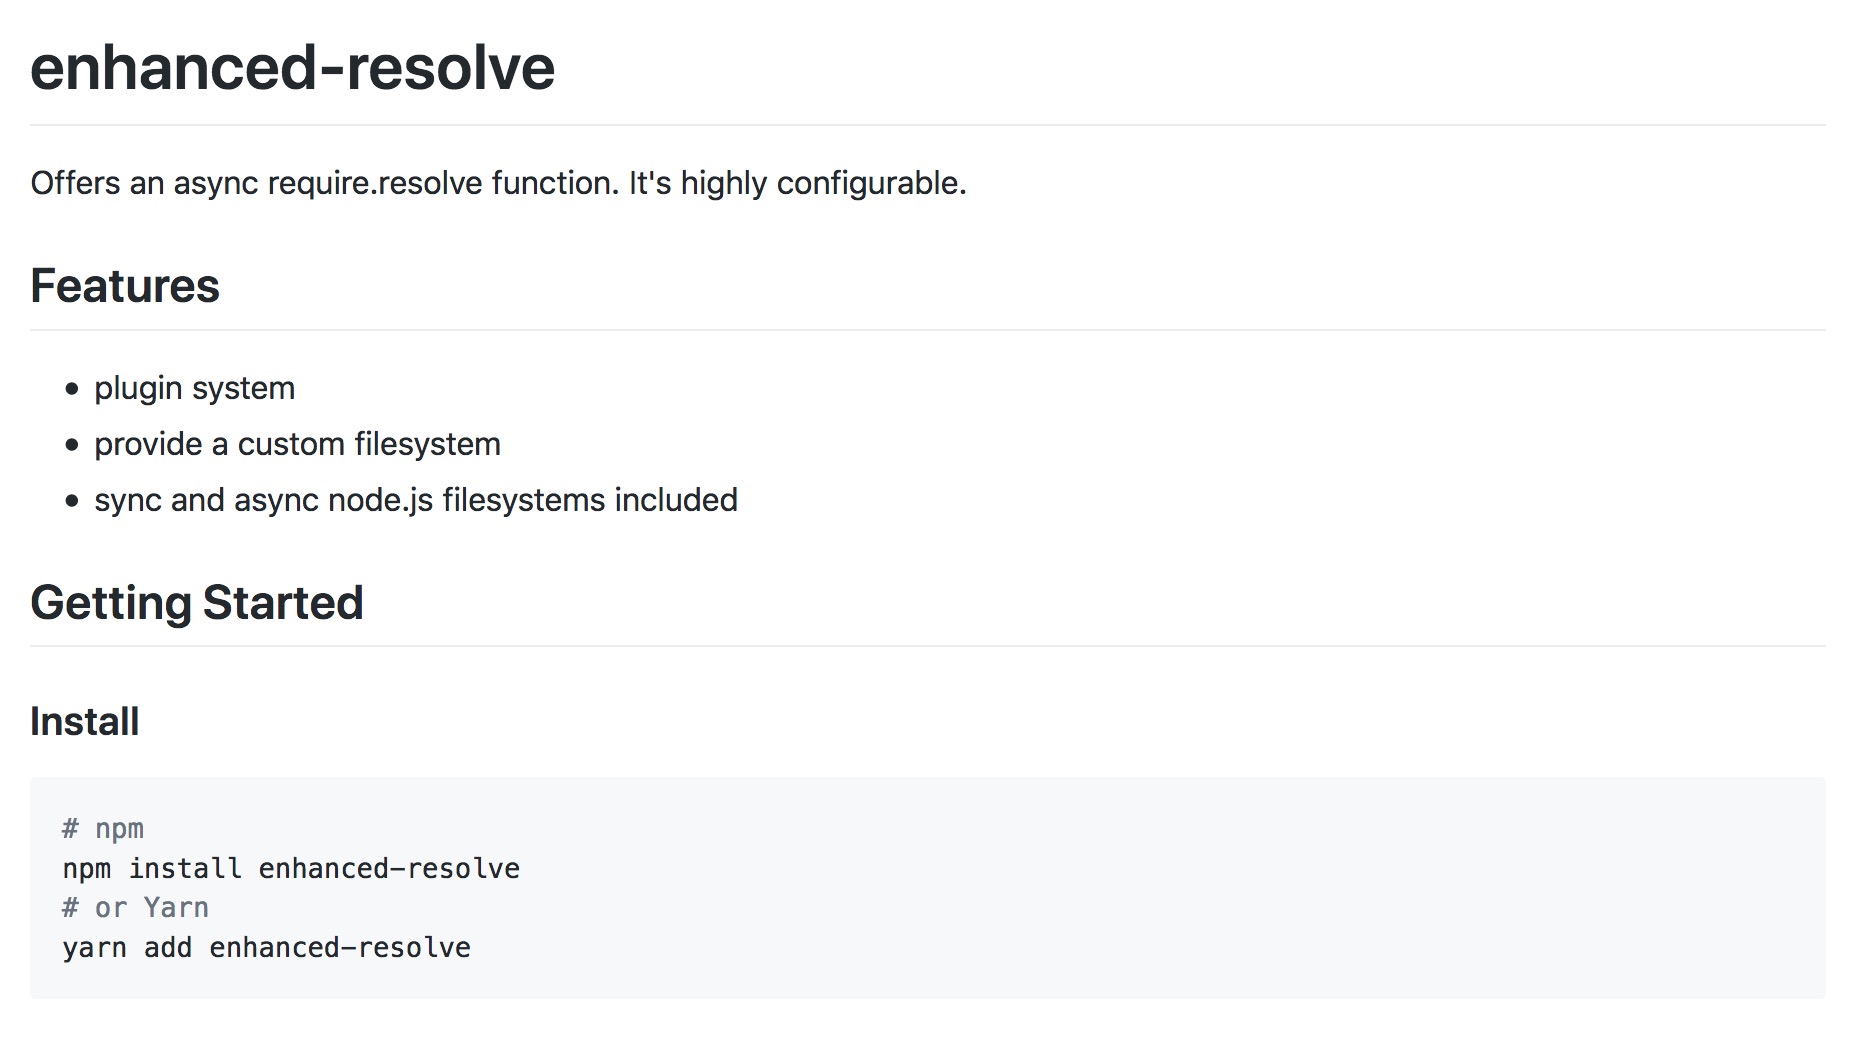1862x1042 pixels.
Task: Click the word 'async' in the description sentence
Action: point(216,183)
